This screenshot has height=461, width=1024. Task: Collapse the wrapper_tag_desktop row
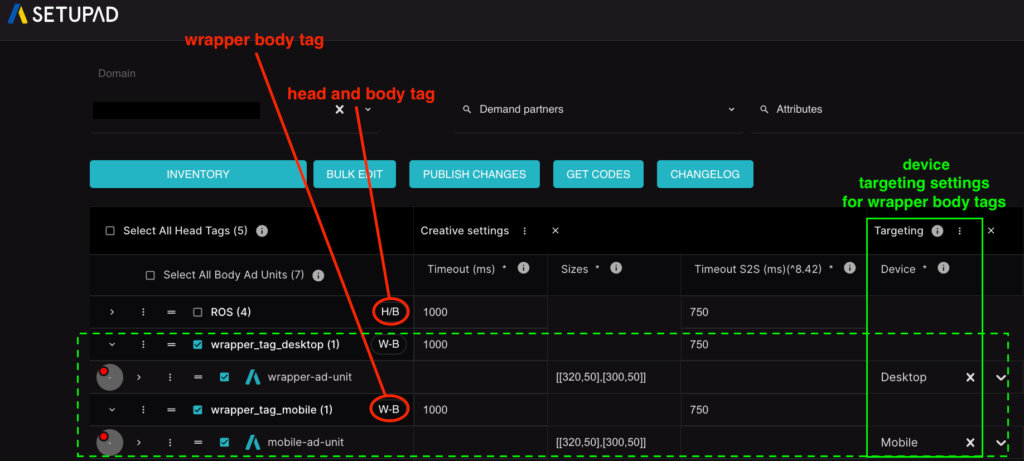coord(112,345)
